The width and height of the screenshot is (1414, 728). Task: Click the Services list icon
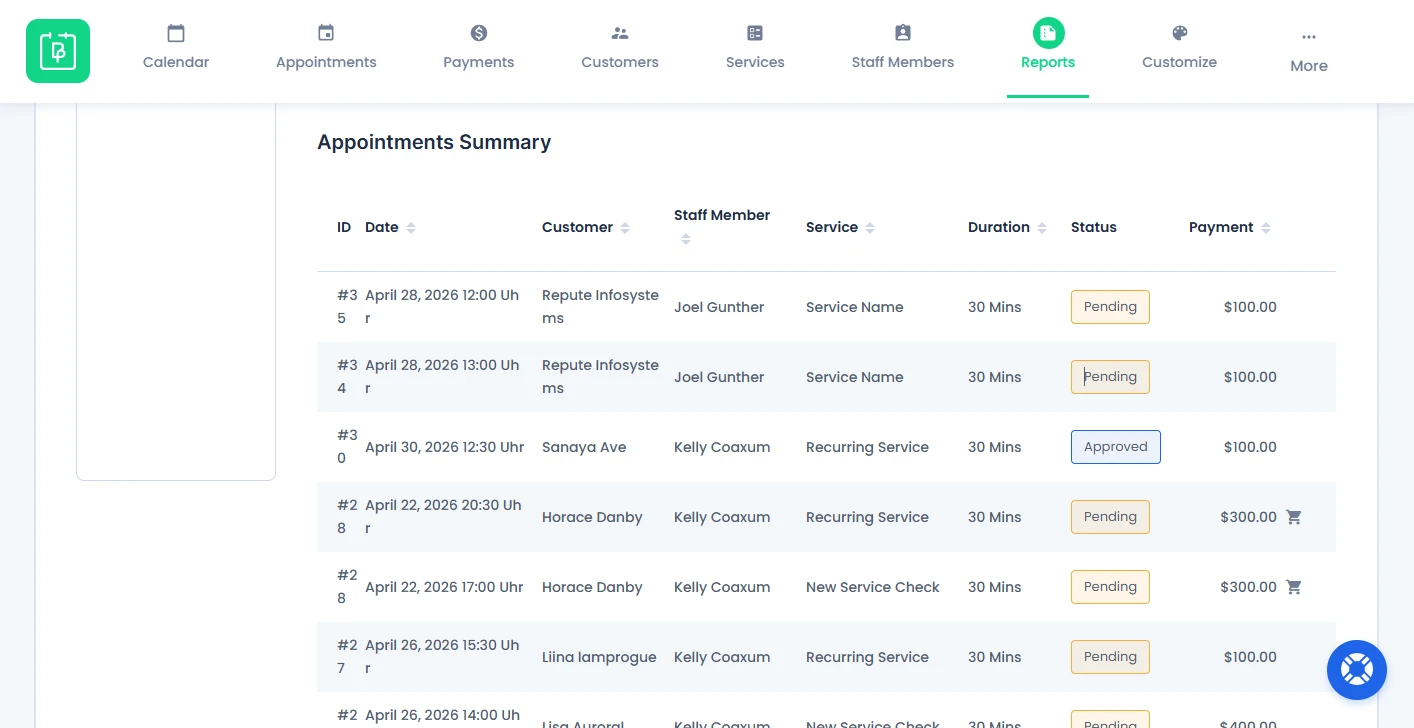[755, 33]
